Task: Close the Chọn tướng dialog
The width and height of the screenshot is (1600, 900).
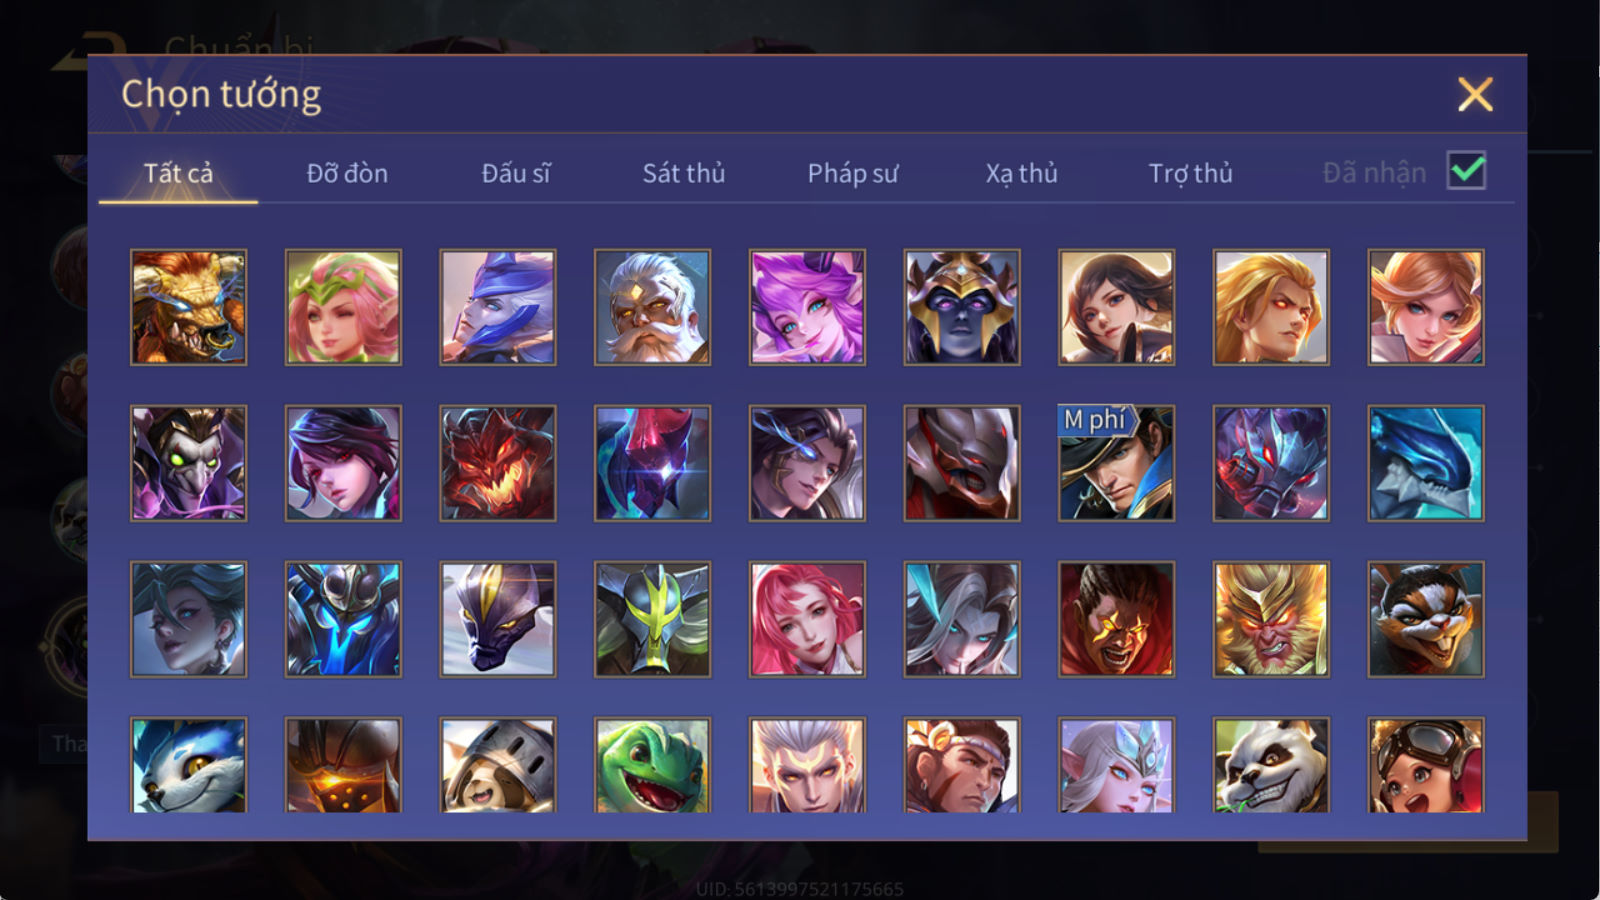Action: click(x=1475, y=95)
